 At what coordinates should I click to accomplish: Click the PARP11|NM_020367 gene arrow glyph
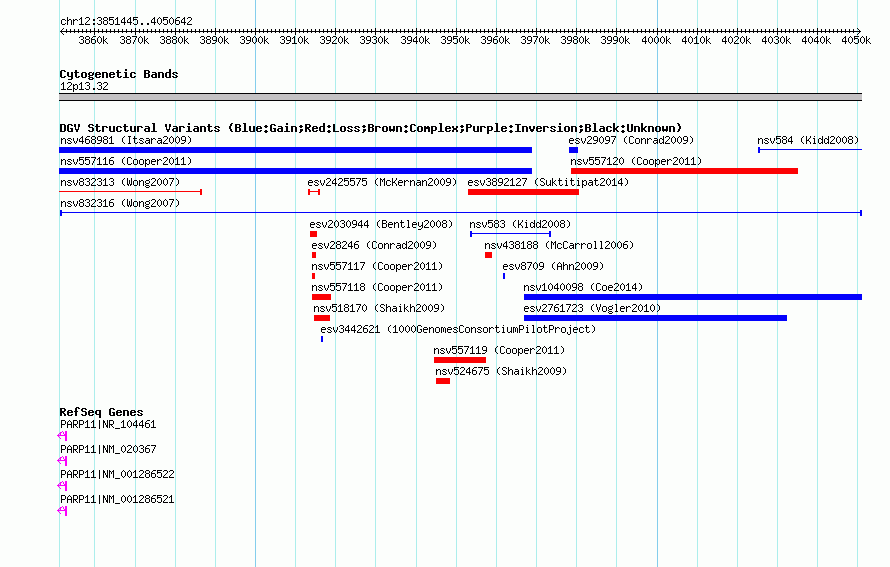point(62,461)
